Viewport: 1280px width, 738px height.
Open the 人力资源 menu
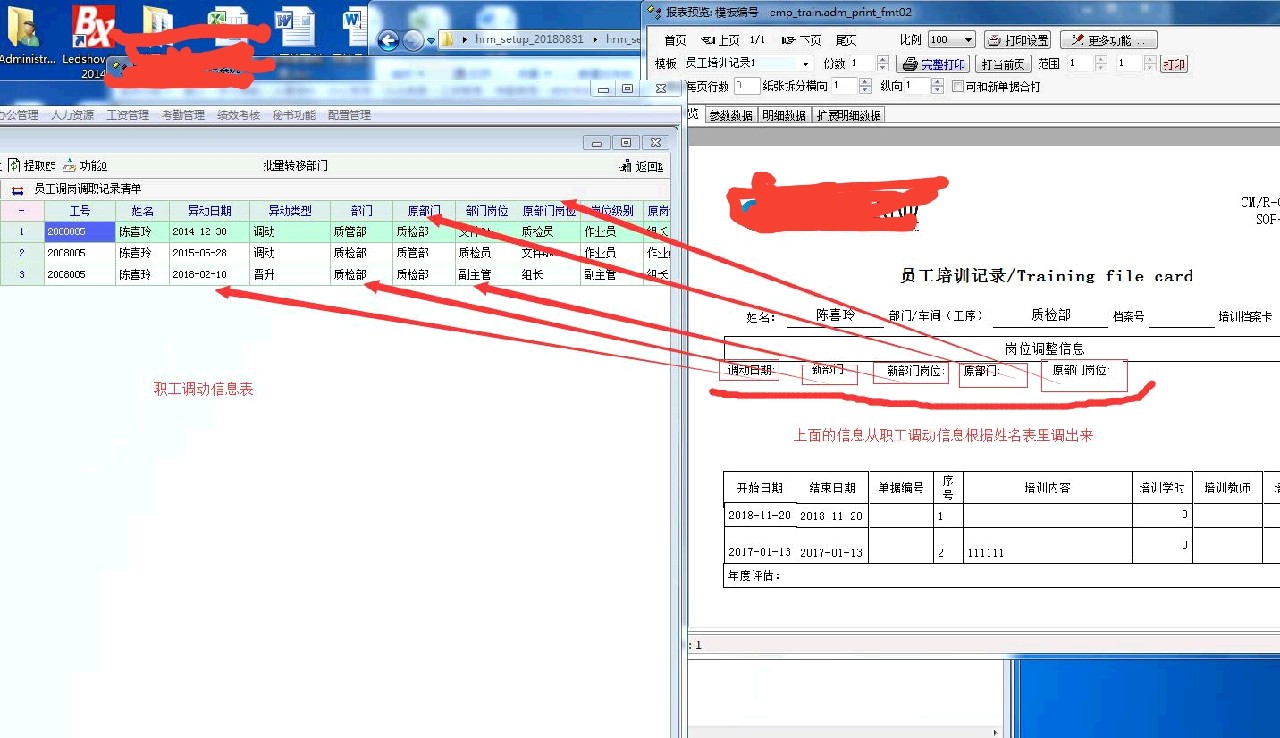[x=72, y=115]
